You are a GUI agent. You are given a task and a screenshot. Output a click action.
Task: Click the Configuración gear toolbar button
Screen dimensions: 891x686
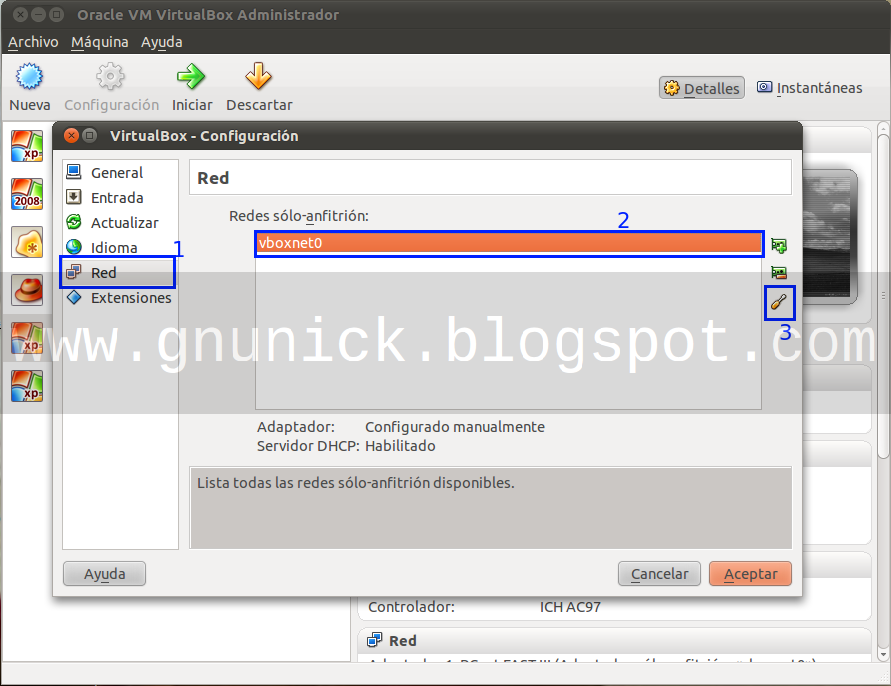point(111,87)
